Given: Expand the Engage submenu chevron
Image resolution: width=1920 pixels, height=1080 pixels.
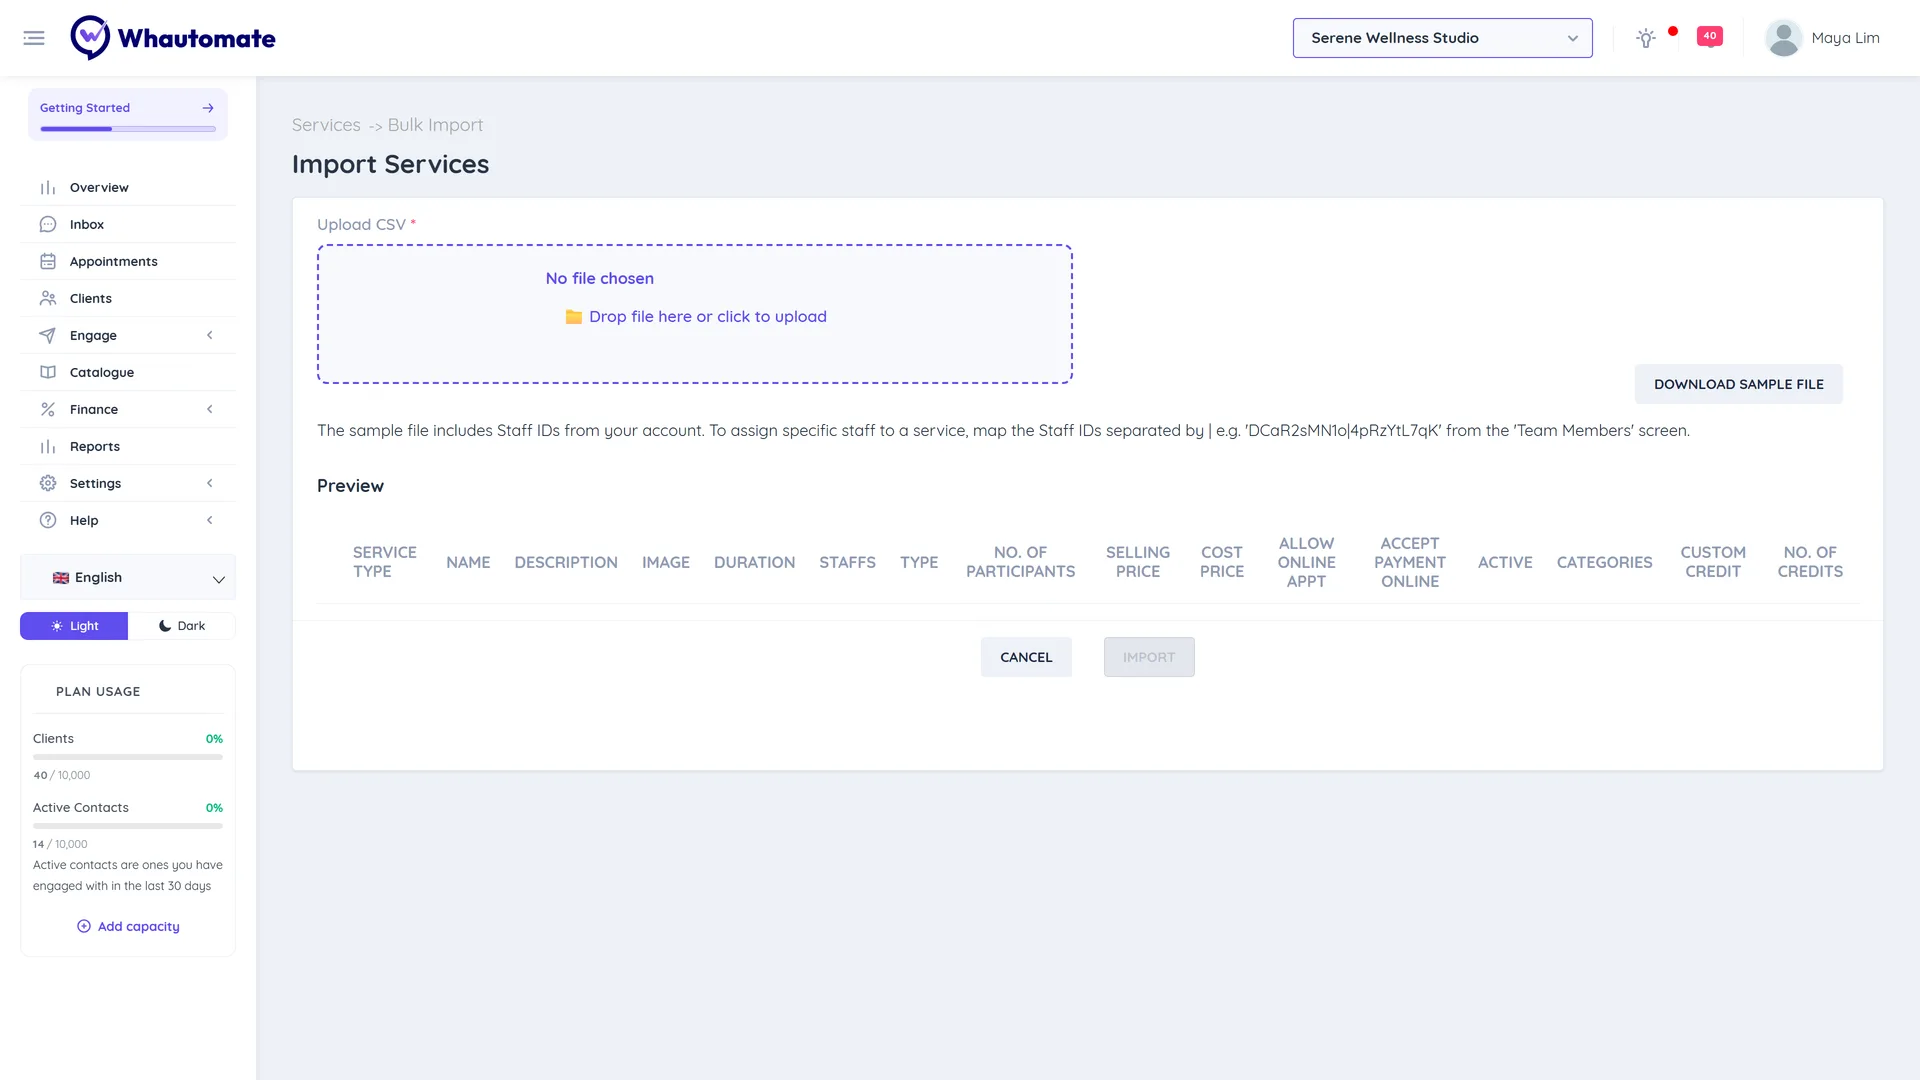Looking at the screenshot, I should click(x=210, y=336).
